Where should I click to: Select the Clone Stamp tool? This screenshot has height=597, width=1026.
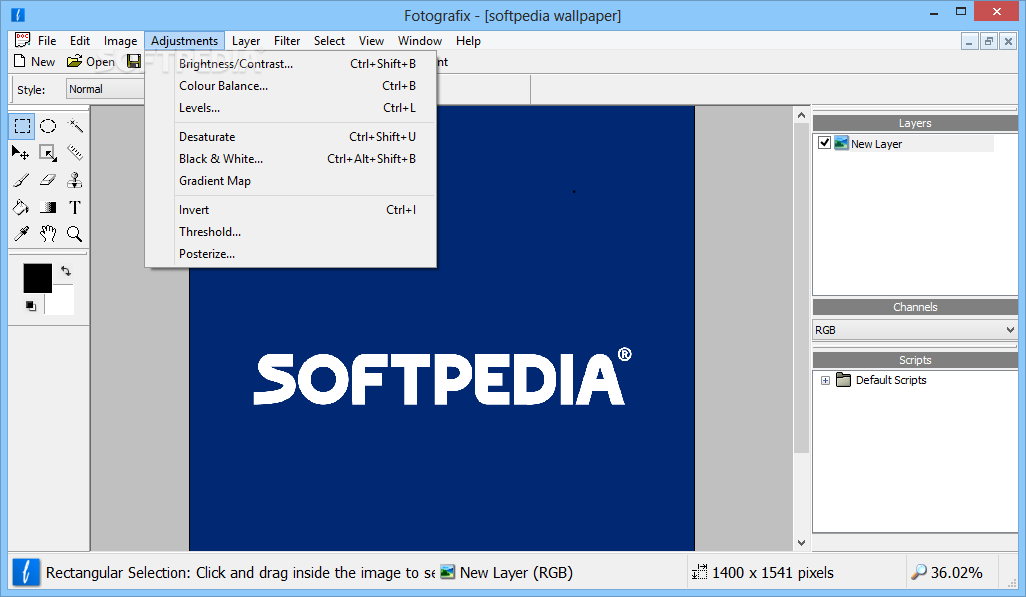click(75, 180)
